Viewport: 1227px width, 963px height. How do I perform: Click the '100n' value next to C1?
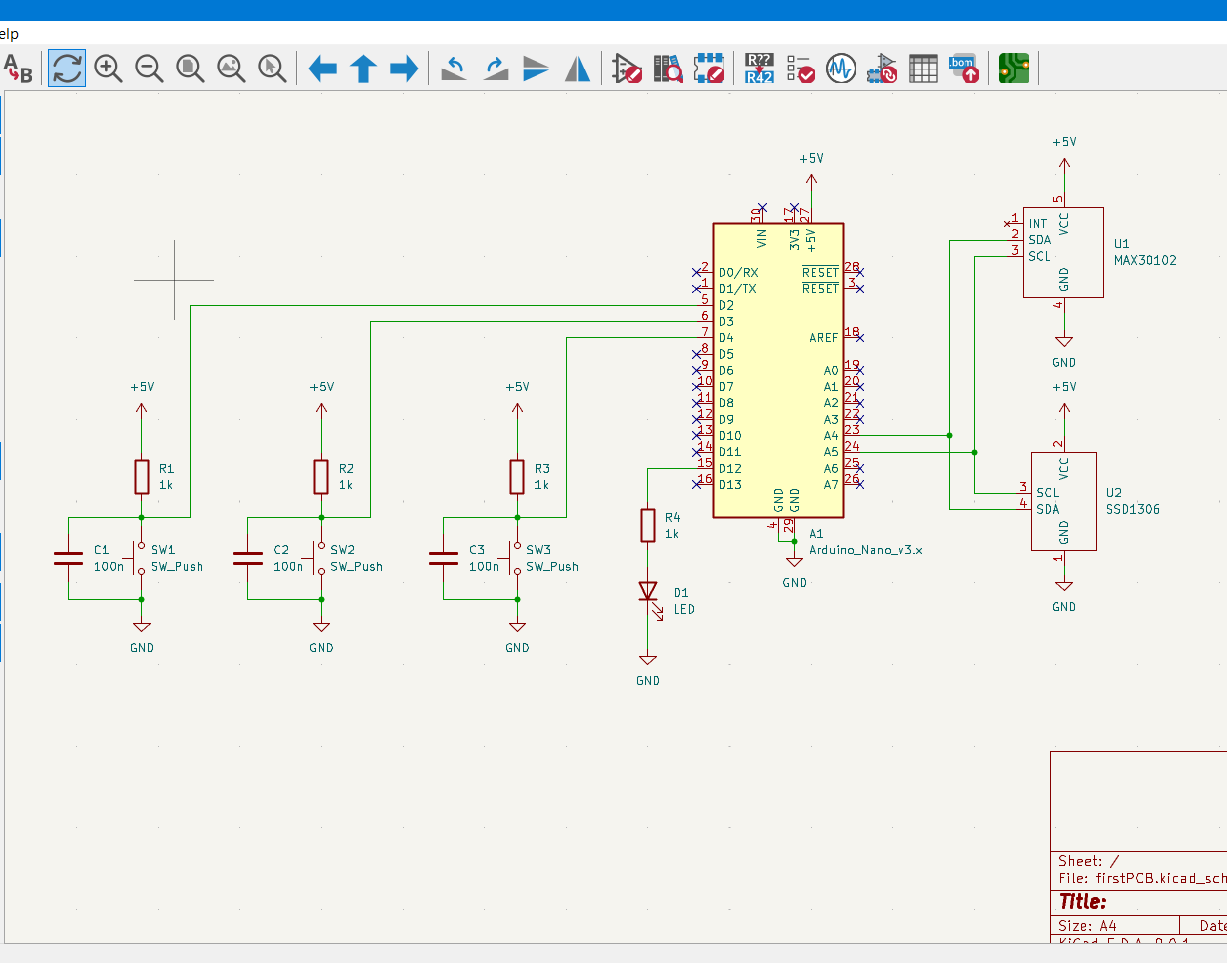tap(108, 566)
